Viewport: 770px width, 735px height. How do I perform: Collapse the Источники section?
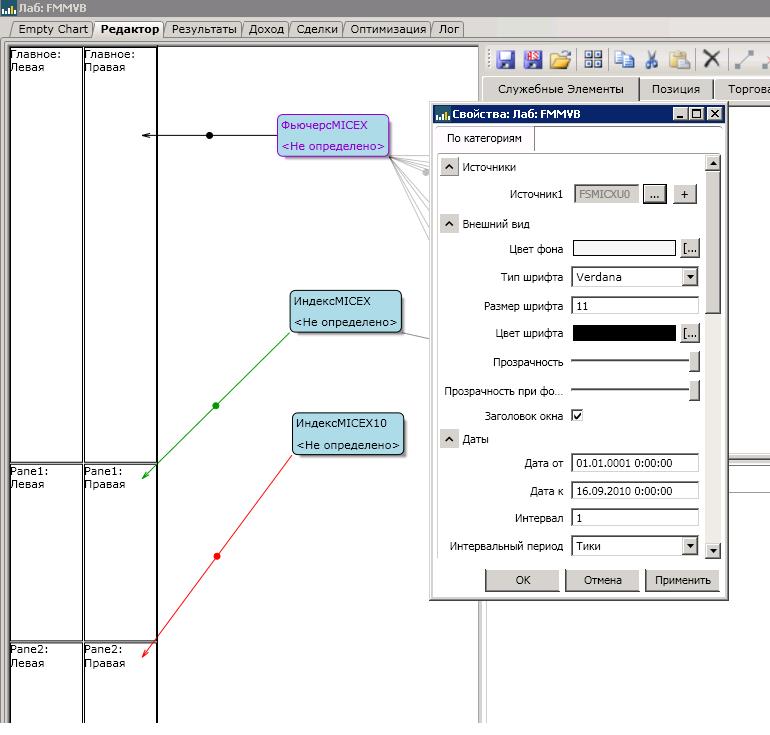click(x=450, y=168)
